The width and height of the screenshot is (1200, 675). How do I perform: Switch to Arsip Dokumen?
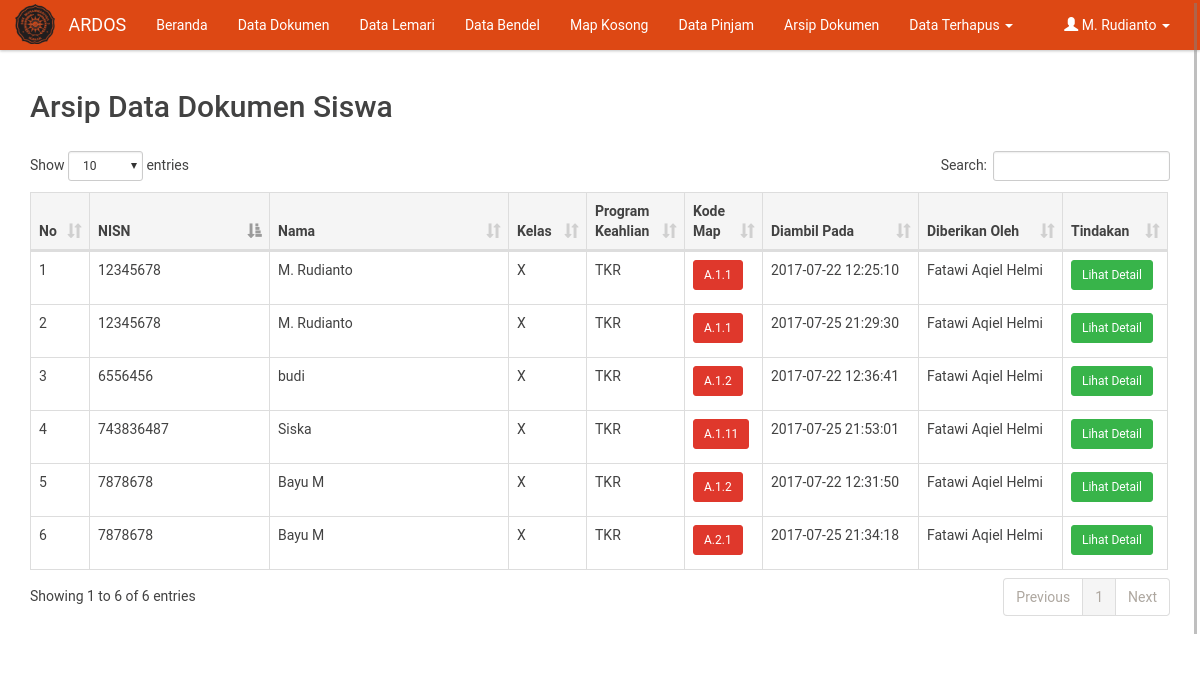[831, 24]
